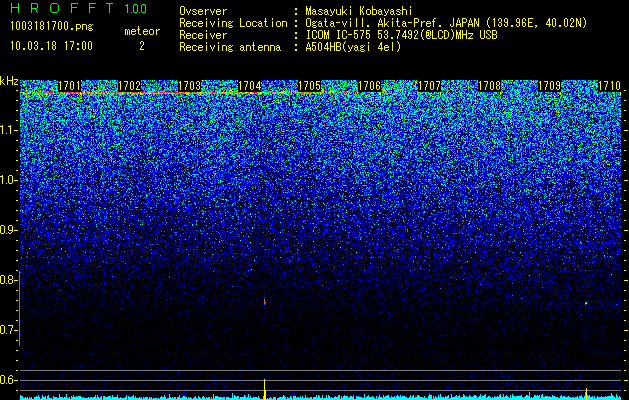This screenshot has width=629, height=400.
Task: Click the 0.8 kHz frequency label
Action: 9,280
